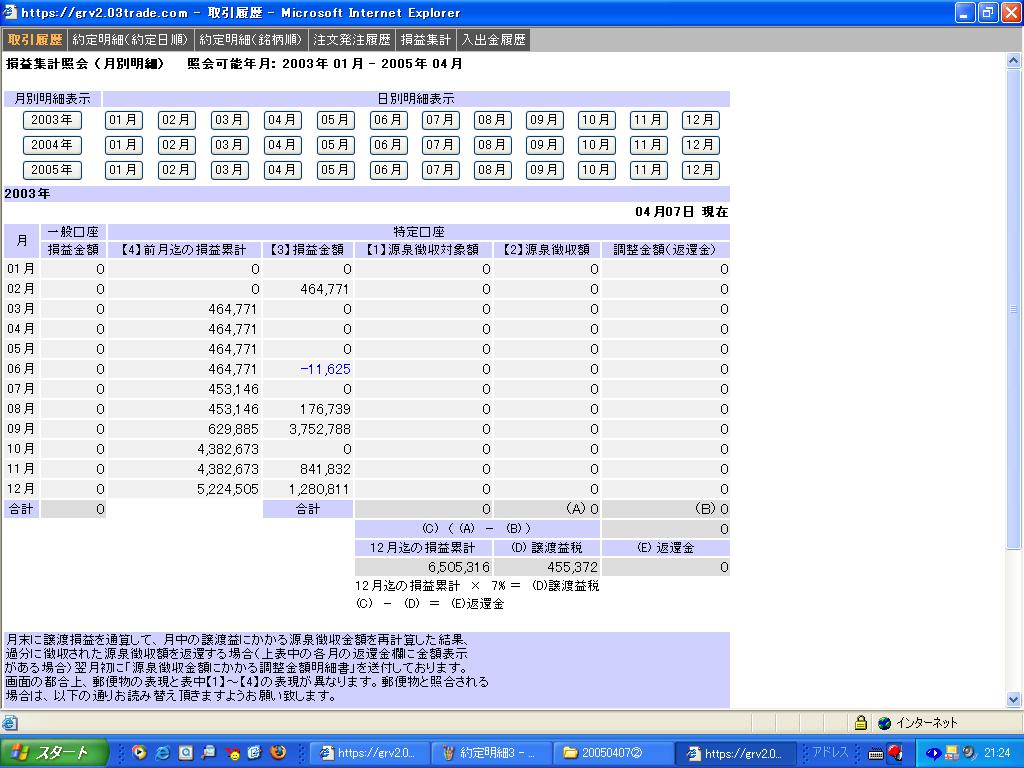Screen dimensions: 1024x768
Task: Open the 入出金履歴 tab
Action: point(493,40)
